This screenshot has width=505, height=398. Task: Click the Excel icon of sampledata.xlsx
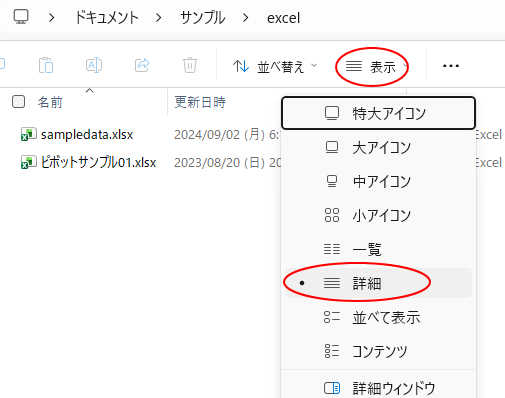(28, 135)
